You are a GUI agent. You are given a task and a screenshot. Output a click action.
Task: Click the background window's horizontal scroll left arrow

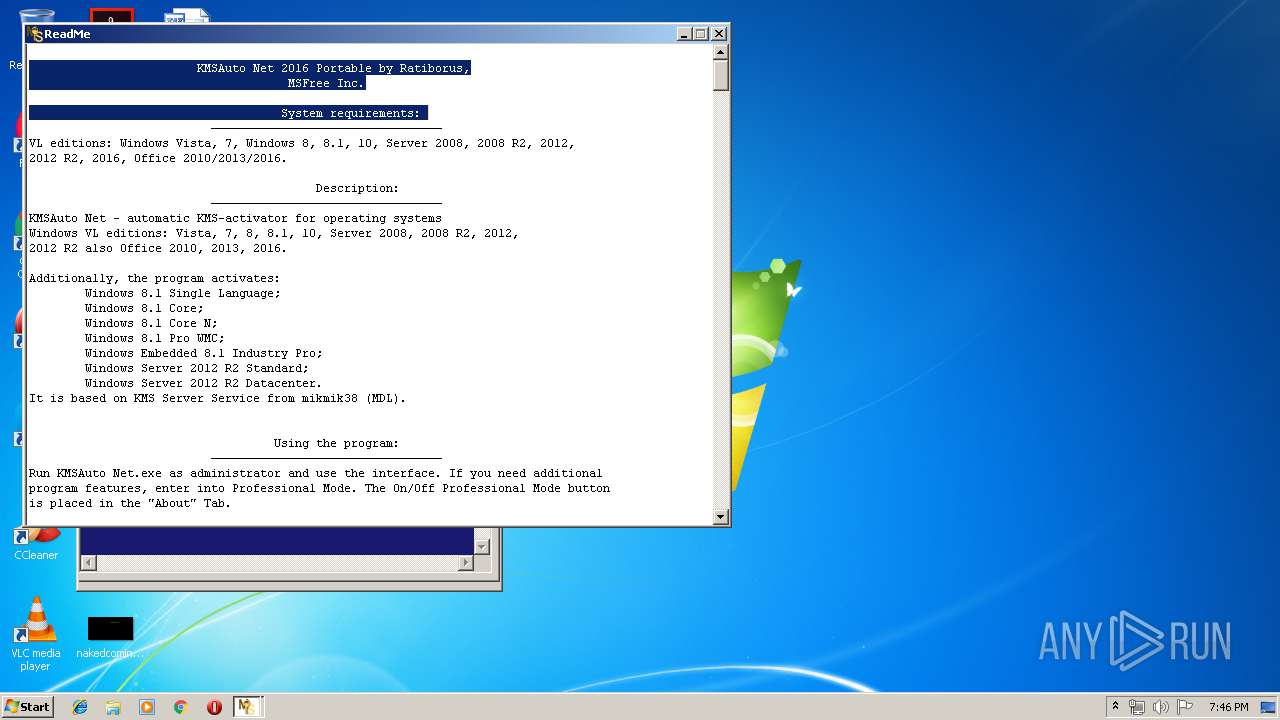click(x=88, y=563)
